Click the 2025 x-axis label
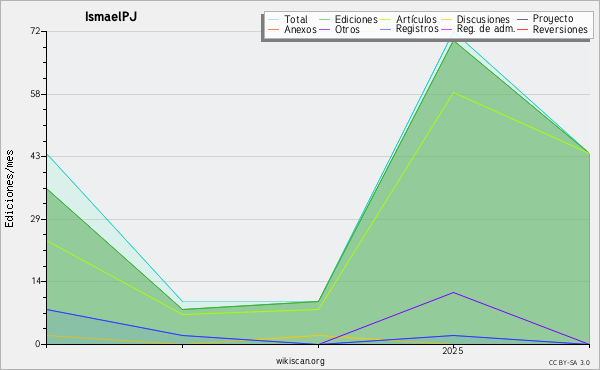The width and height of the screenshot is (600, 370). (x=453, y=350)
